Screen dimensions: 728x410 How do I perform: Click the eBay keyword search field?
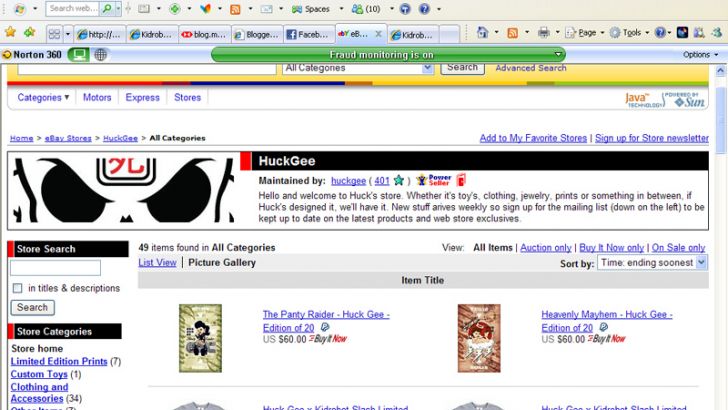147,68
